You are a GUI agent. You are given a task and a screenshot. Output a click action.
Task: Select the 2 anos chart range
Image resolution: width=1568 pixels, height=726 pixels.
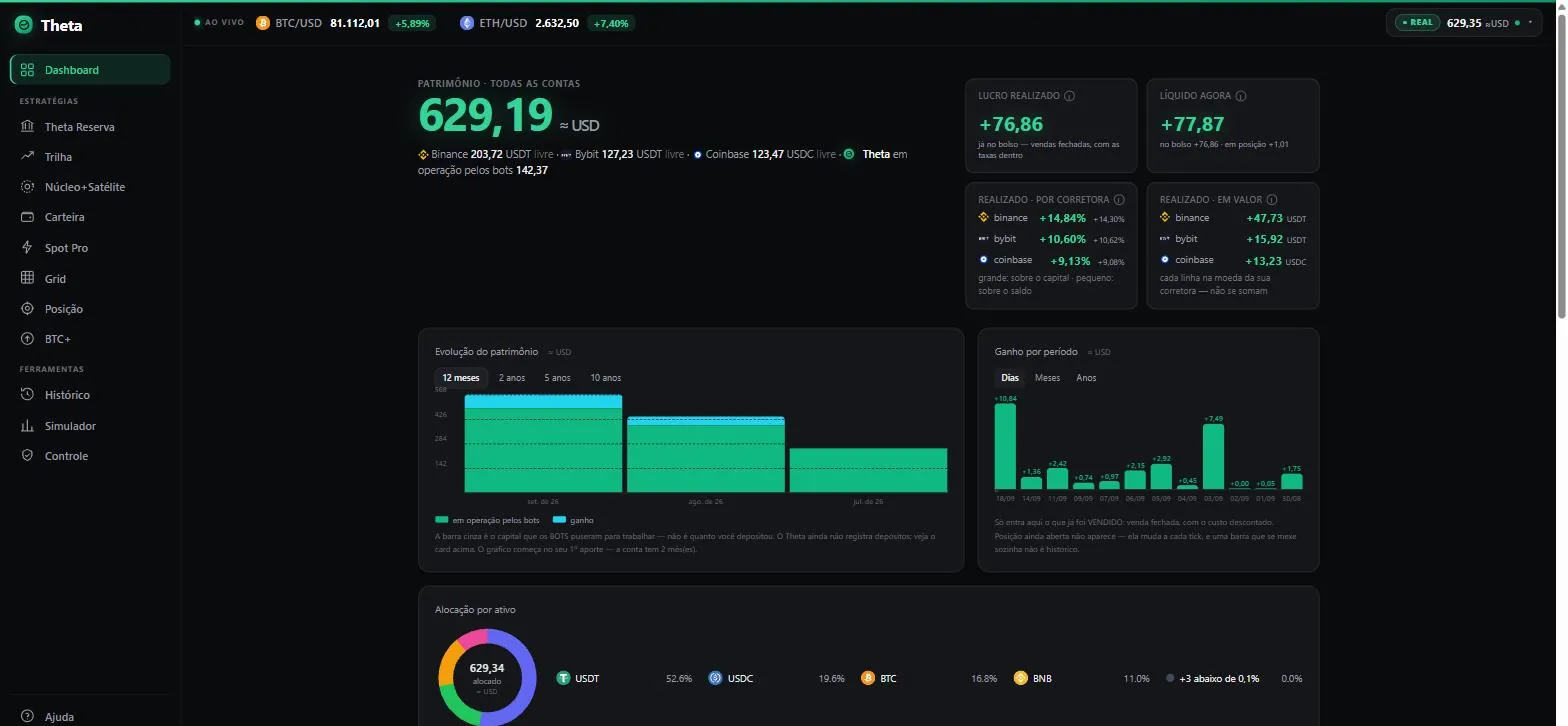[512, 378]
